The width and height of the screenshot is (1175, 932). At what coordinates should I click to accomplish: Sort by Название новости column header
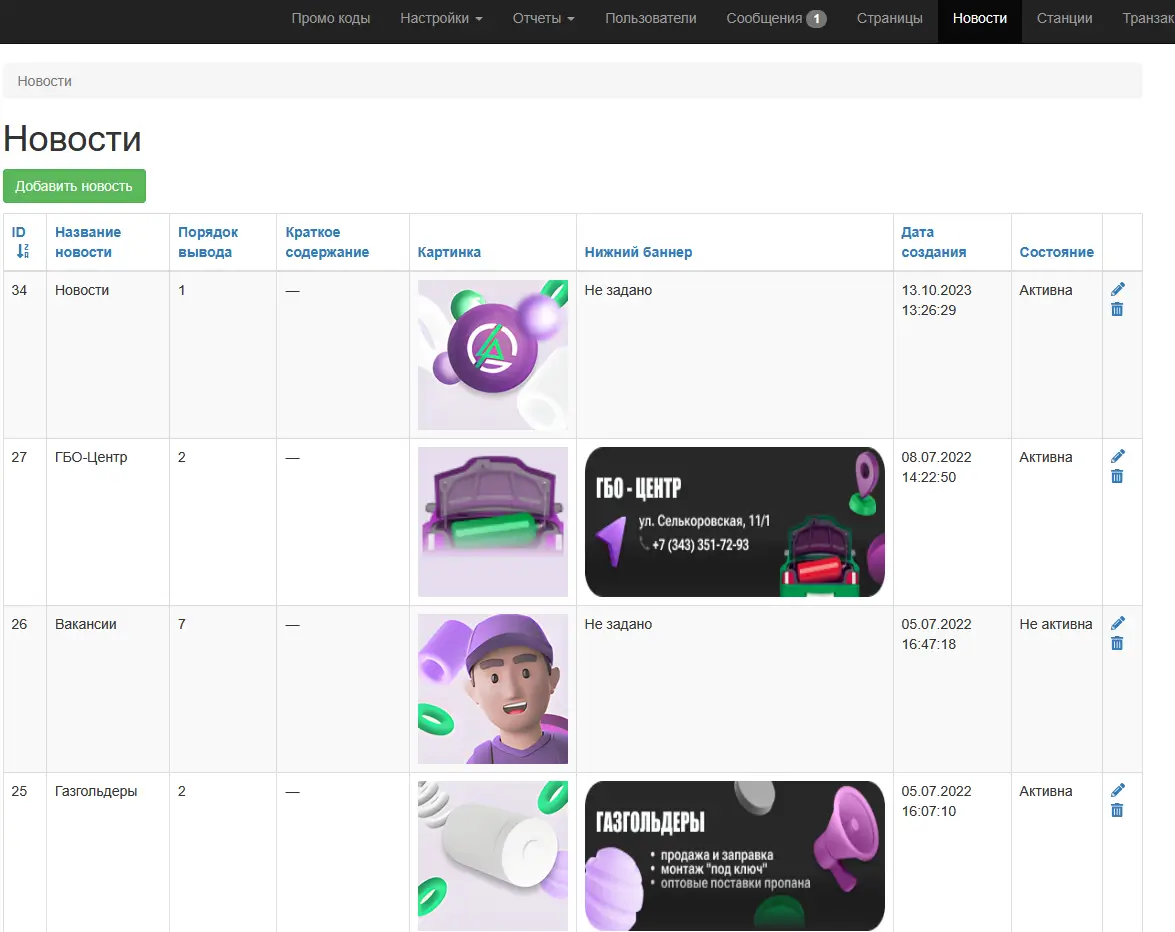[88, 242]
